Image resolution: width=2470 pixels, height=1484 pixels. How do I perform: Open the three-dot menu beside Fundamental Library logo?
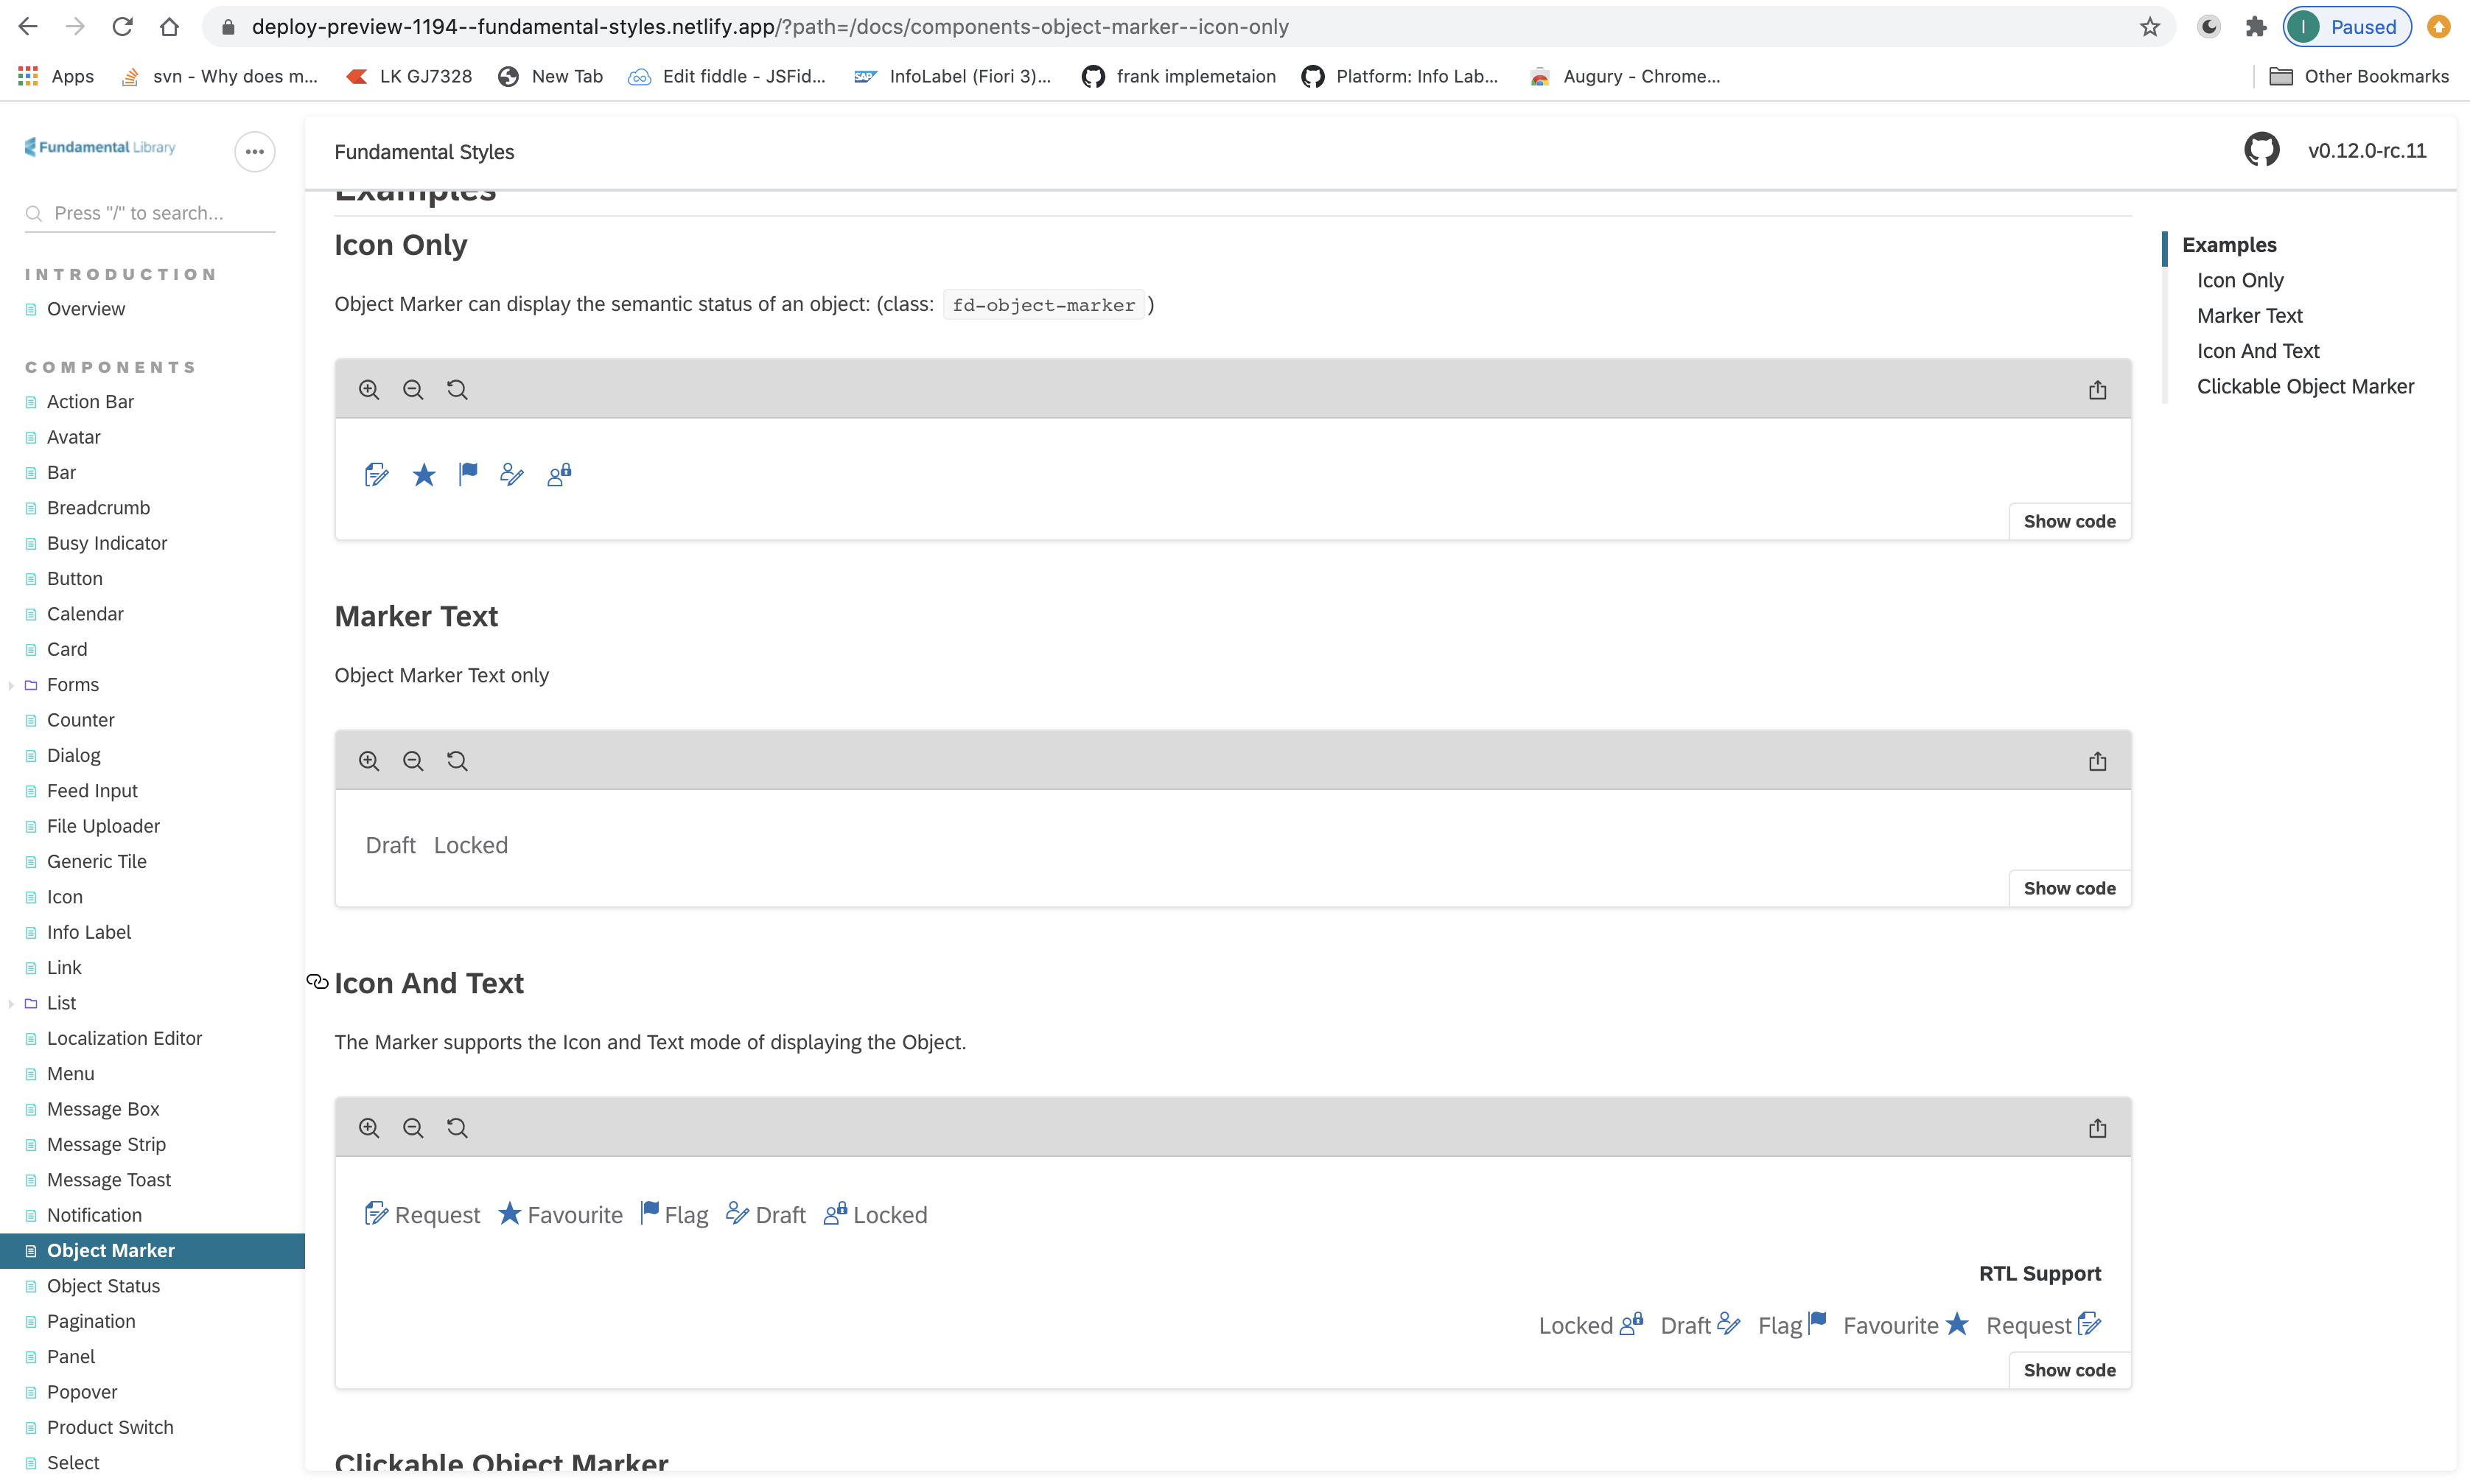click(x=254, y=151)
